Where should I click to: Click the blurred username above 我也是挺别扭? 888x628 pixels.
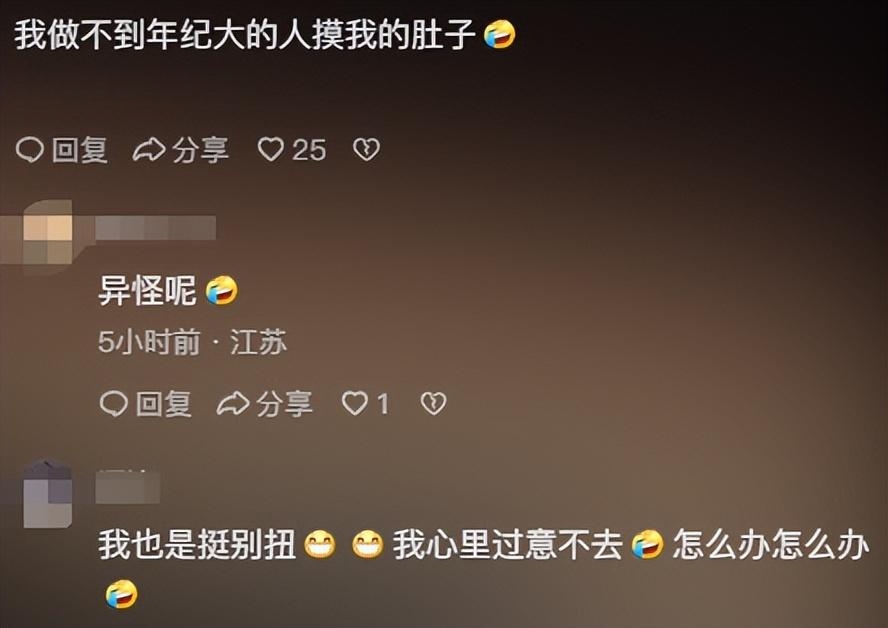pyautogui.click(x=127, y=487)
